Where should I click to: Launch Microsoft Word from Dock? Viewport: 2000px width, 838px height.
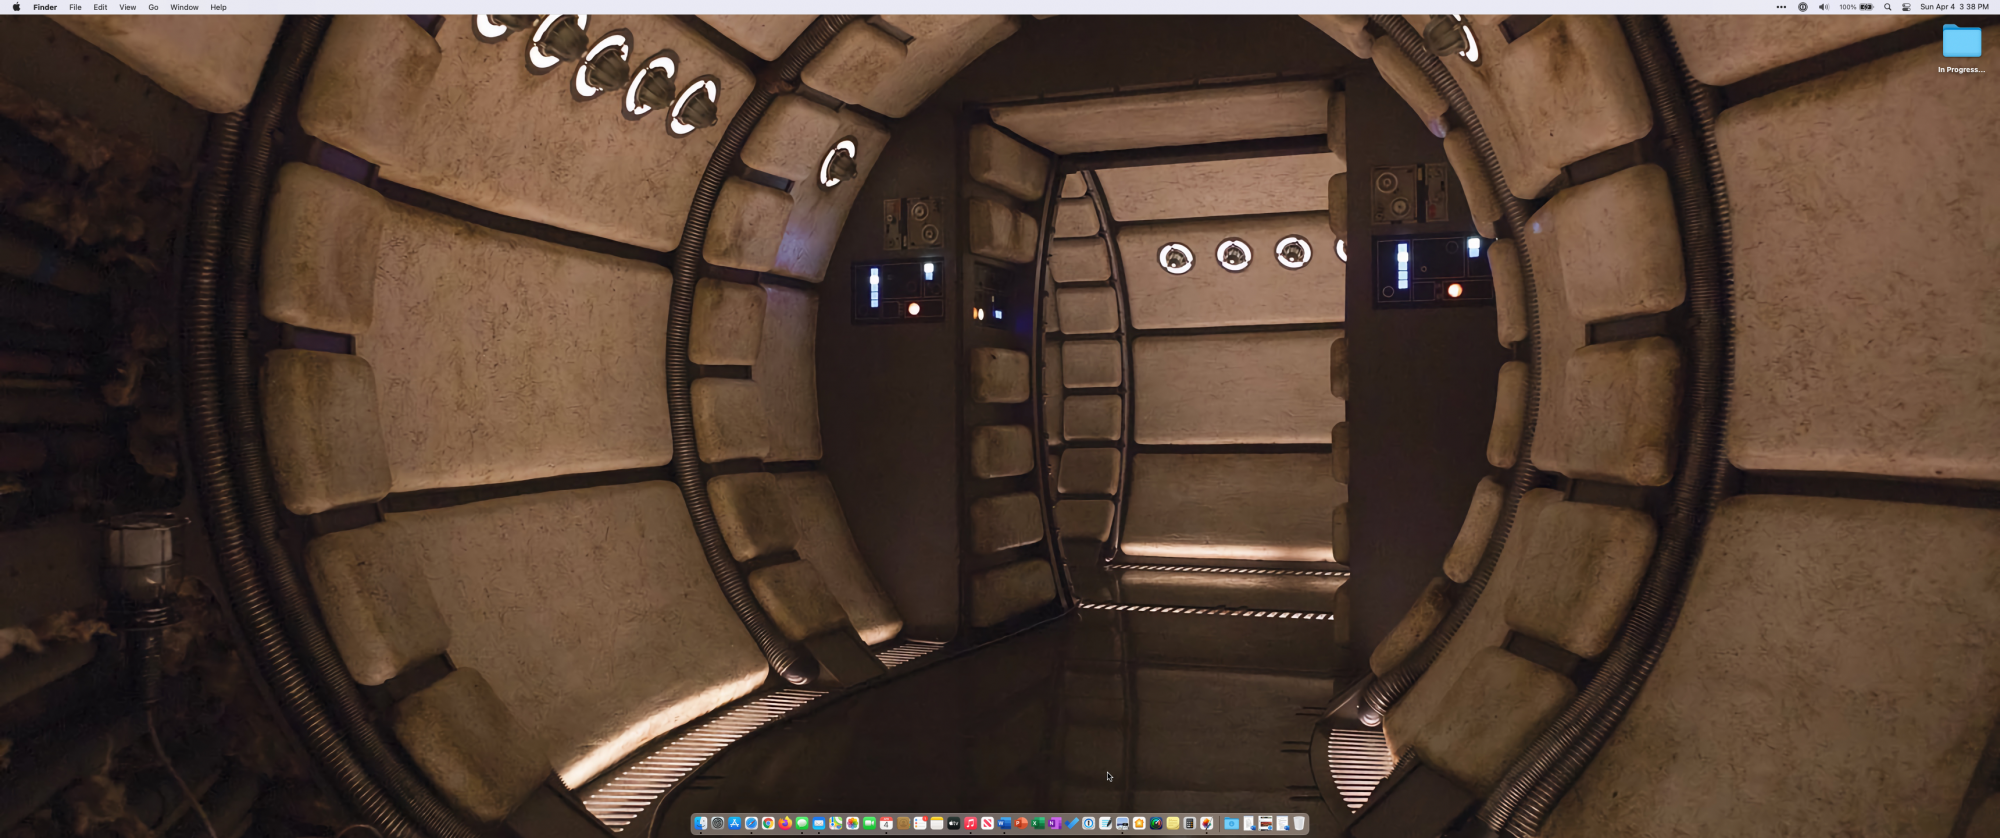click(1004, 823)
